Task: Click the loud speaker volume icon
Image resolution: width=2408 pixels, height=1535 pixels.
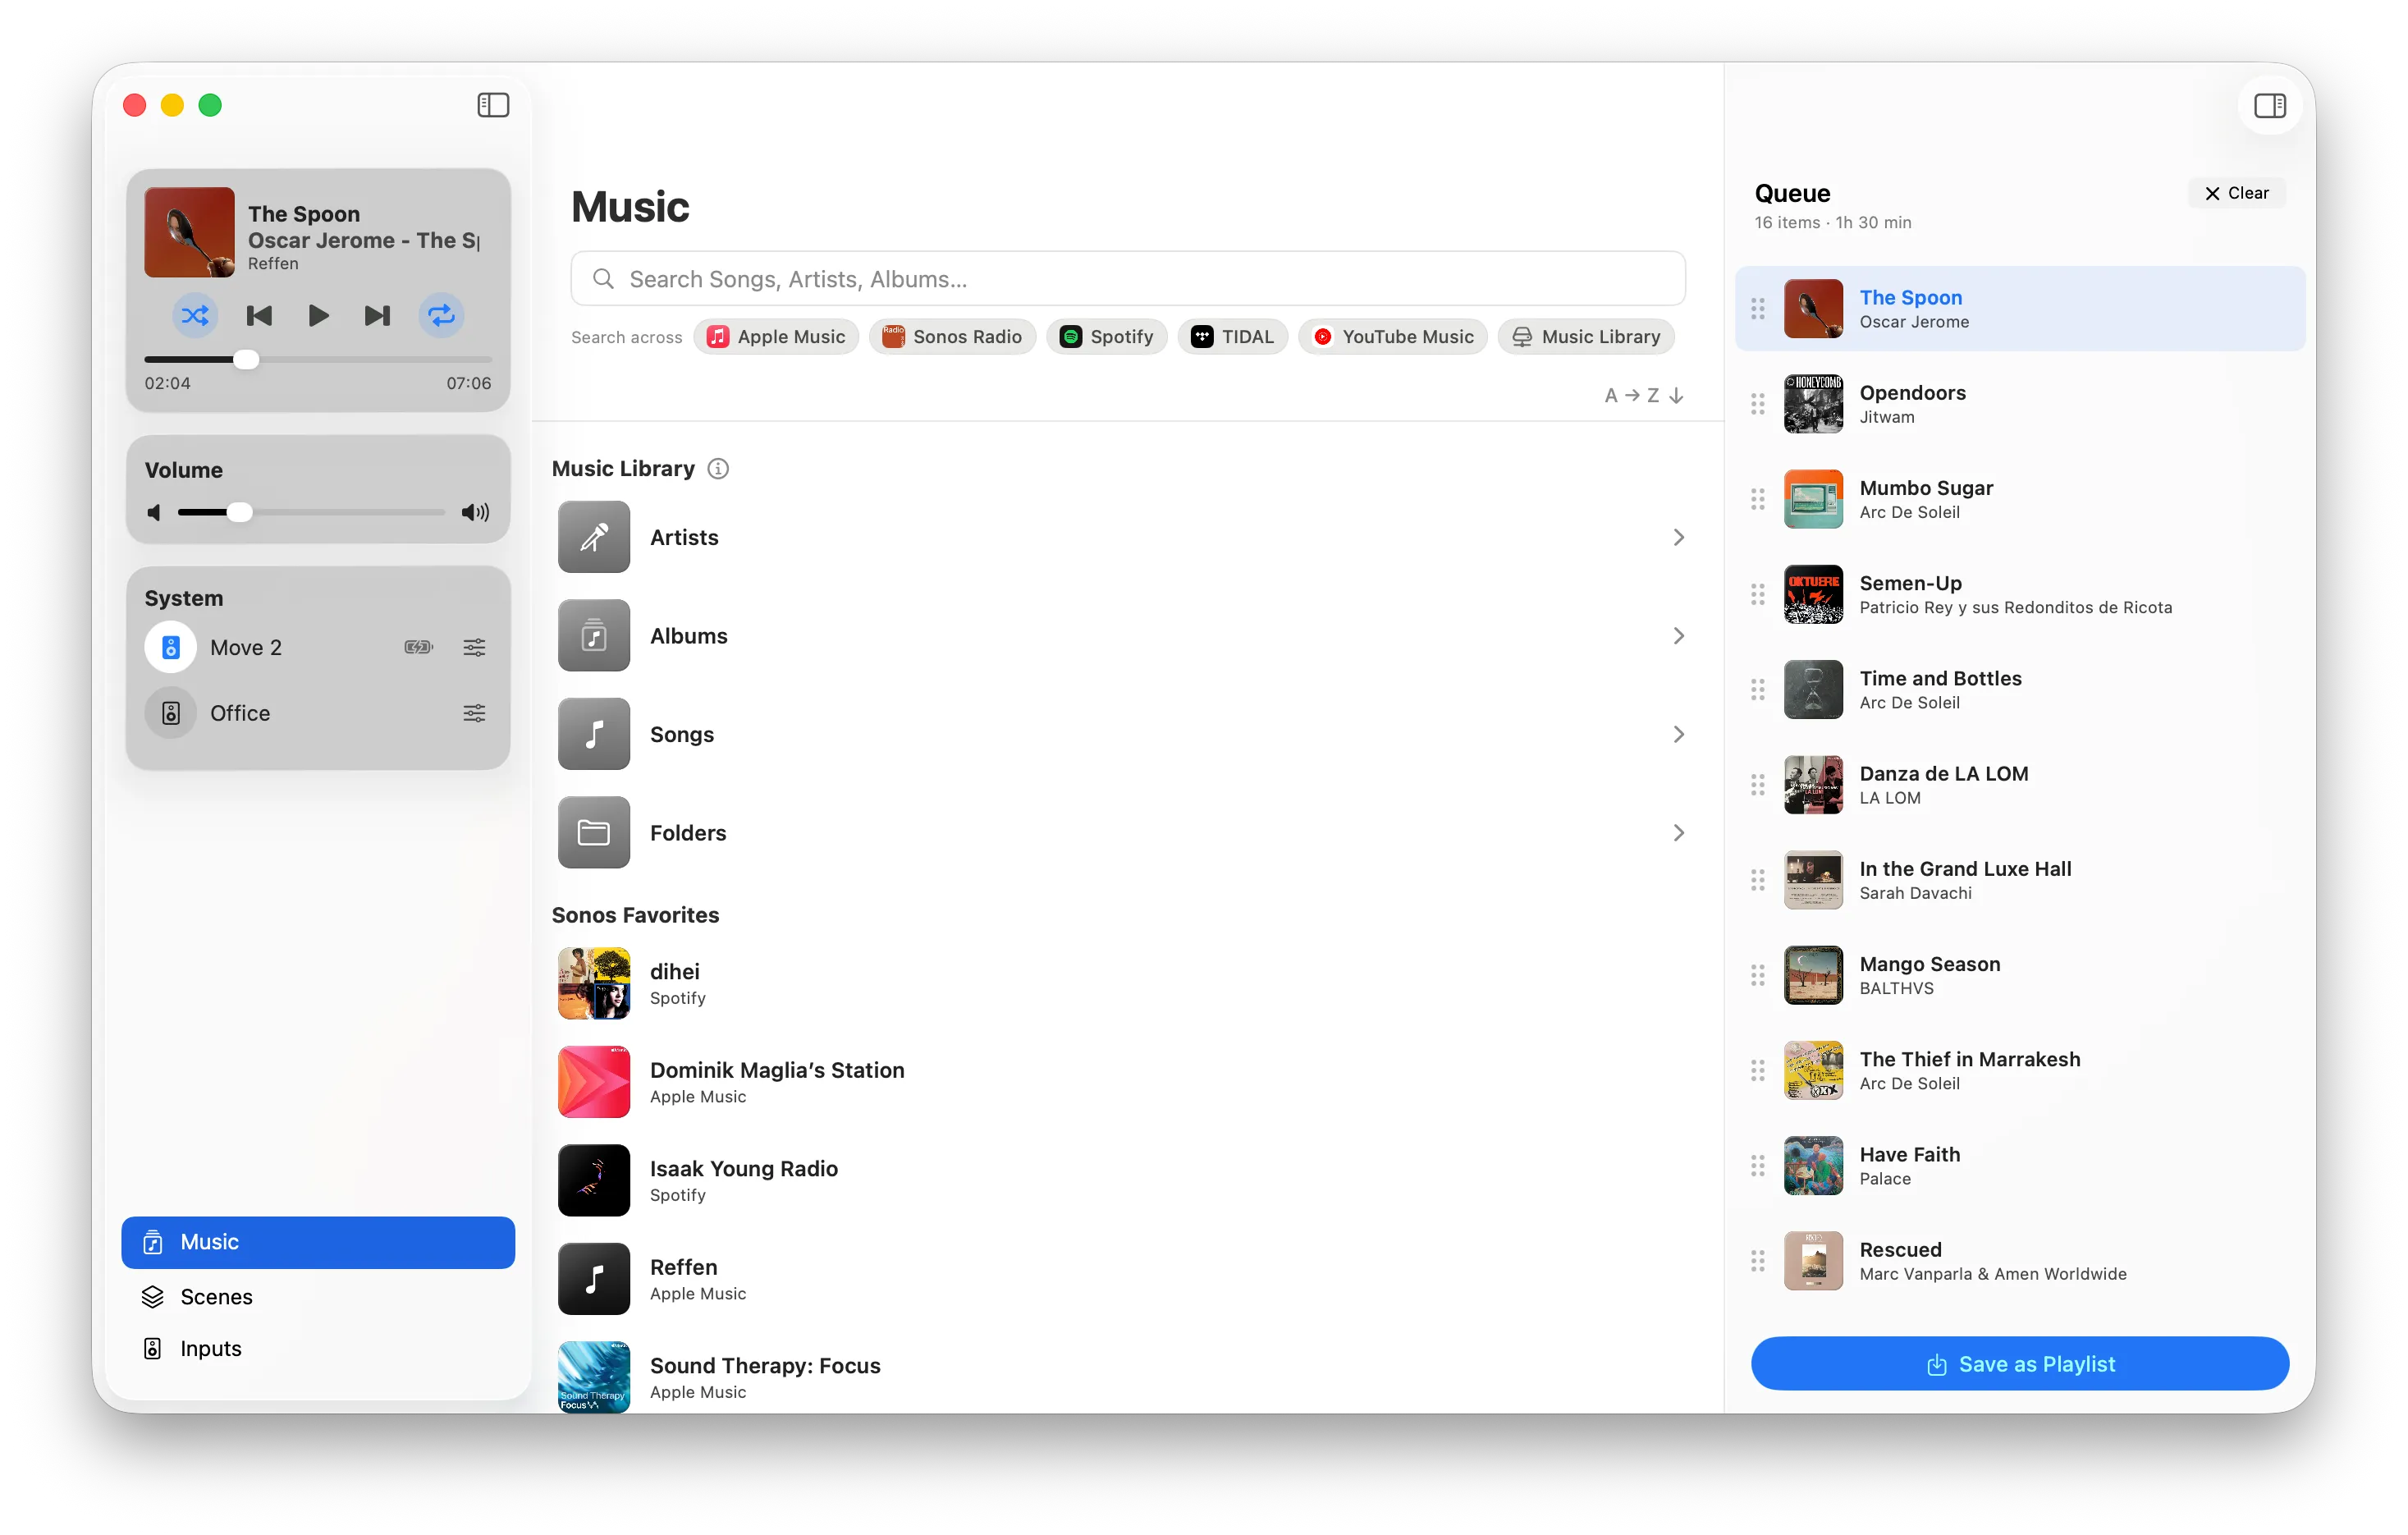Action: coord(475,513)
